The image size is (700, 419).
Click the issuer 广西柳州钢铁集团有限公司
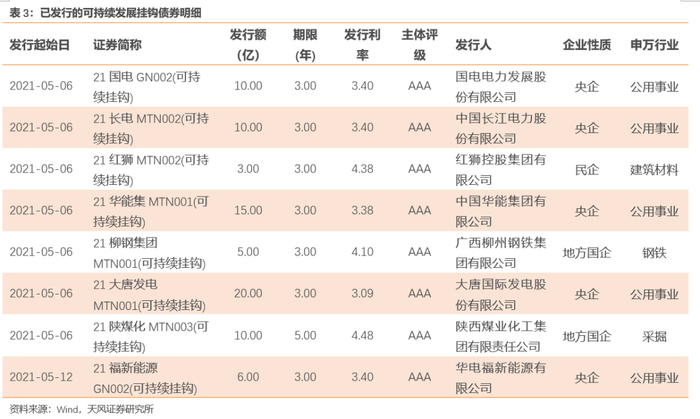[x=500, y=253]
